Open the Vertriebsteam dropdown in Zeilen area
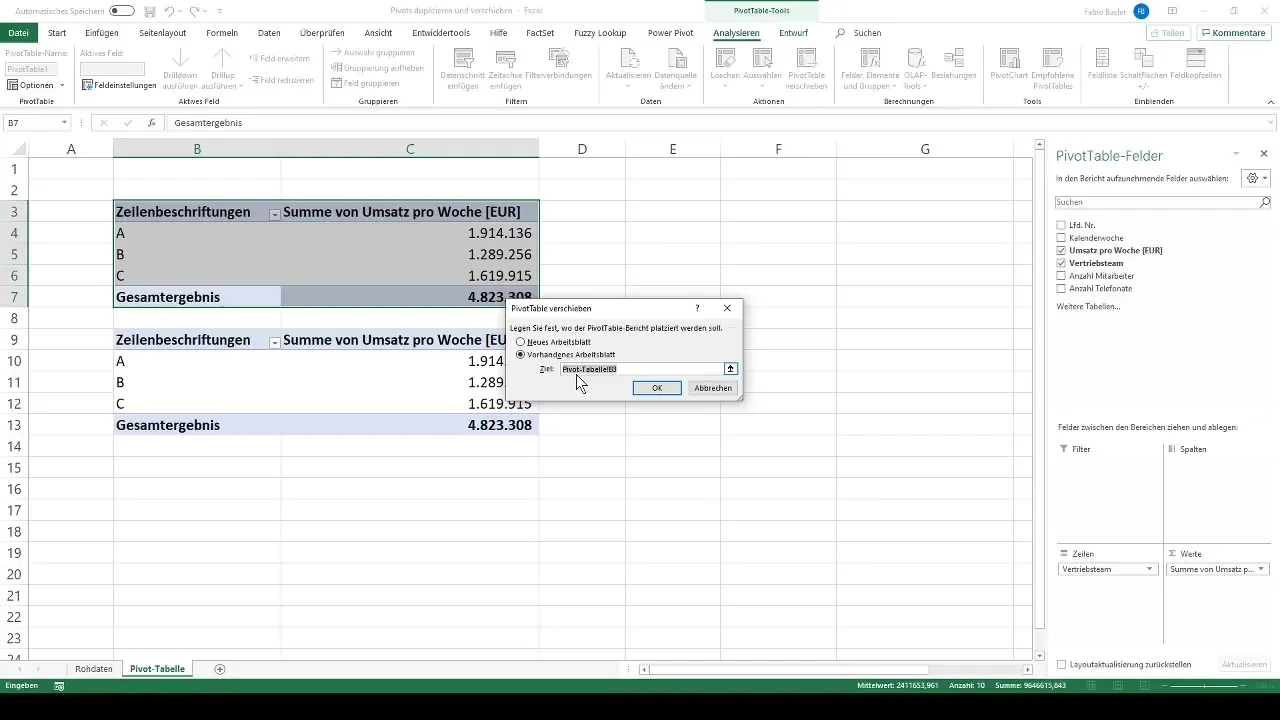 click(1150, 569)
